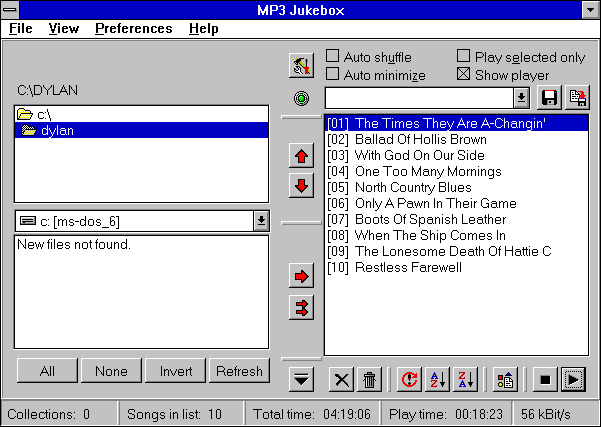The width and height of the screenshot is (601, 427).
Task: Move selected song down with red arrow
Action: tap(301, 186)
